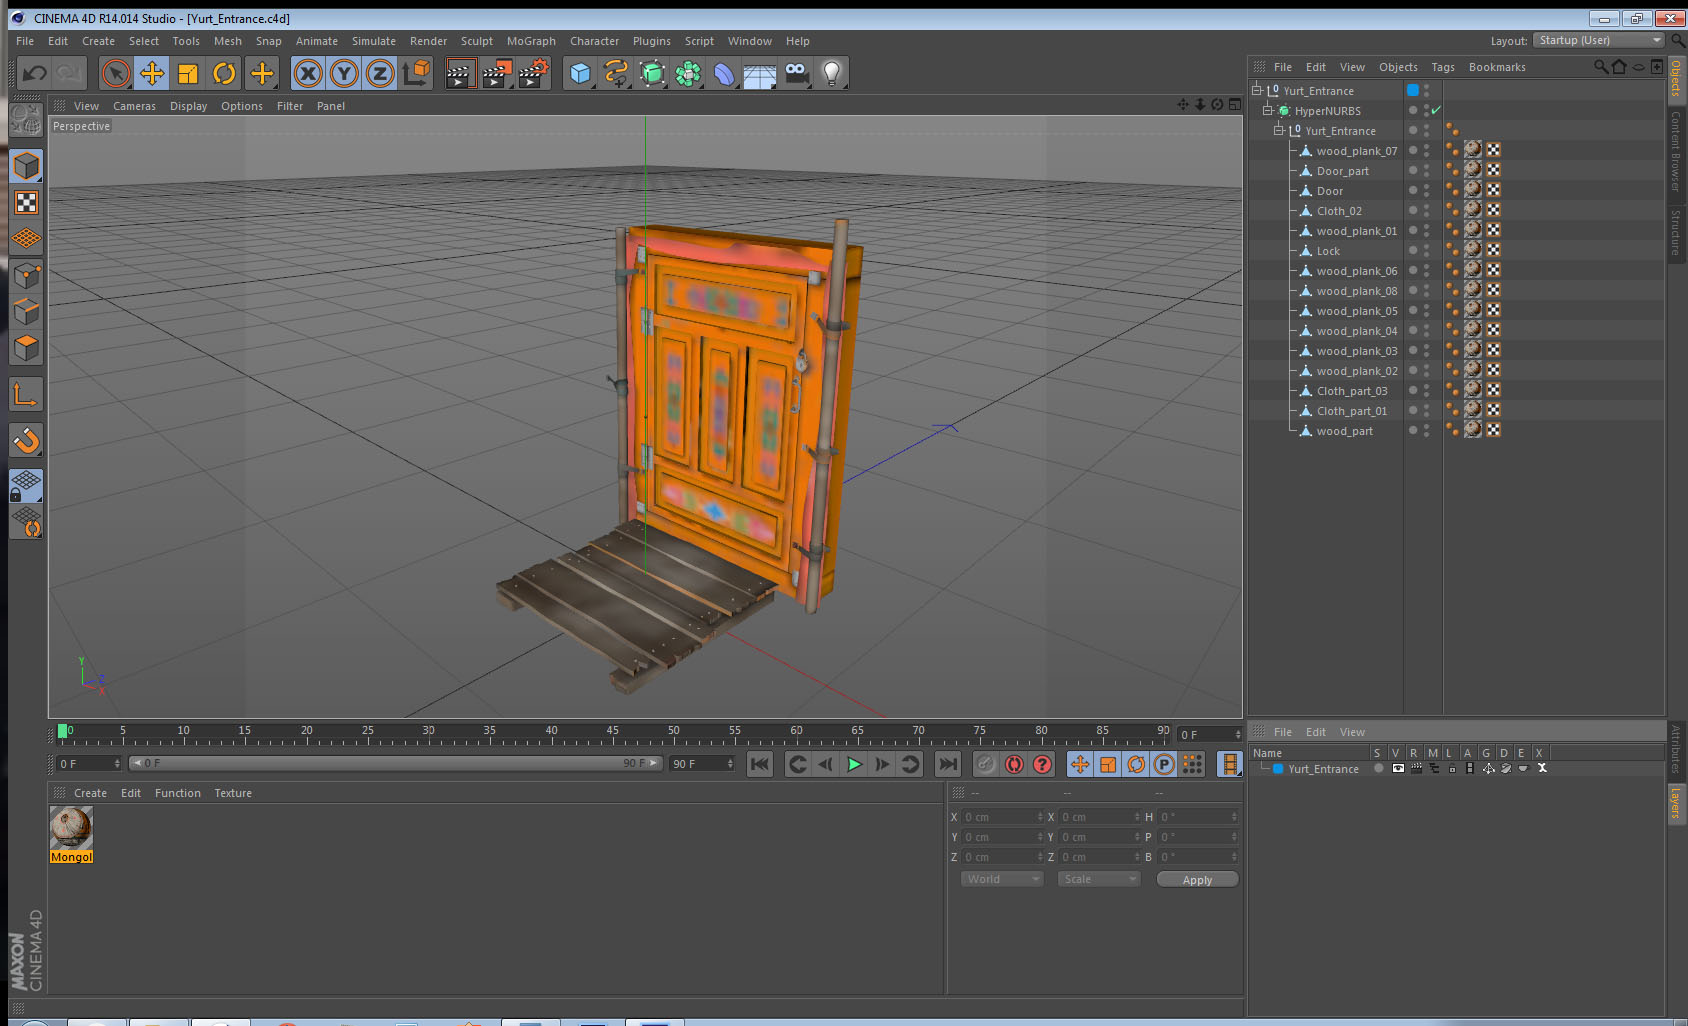
Task: Open the Edit Render Settings icon
Action: [x=533, y=73]
